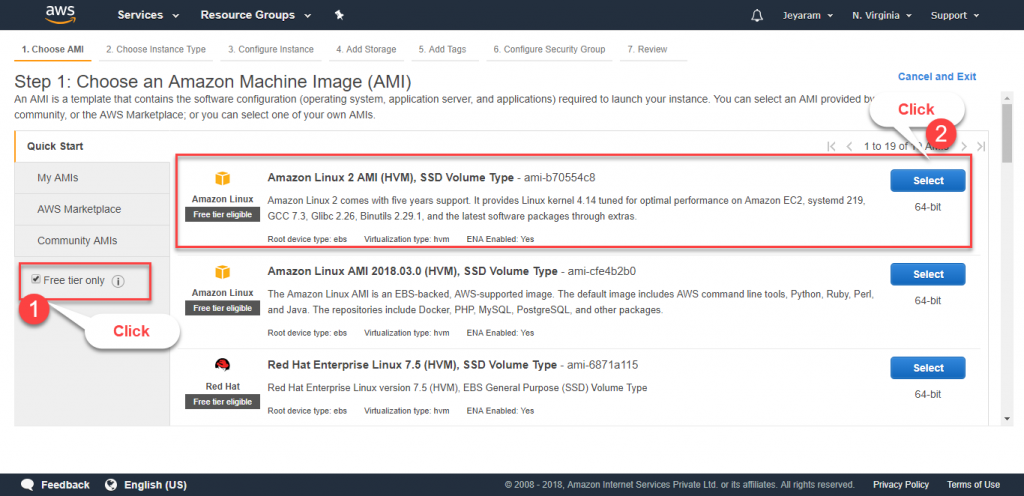Open the N. Virginia region dropdown
This screenshot has height=496, width=1024.
click(x=882, y=15)
